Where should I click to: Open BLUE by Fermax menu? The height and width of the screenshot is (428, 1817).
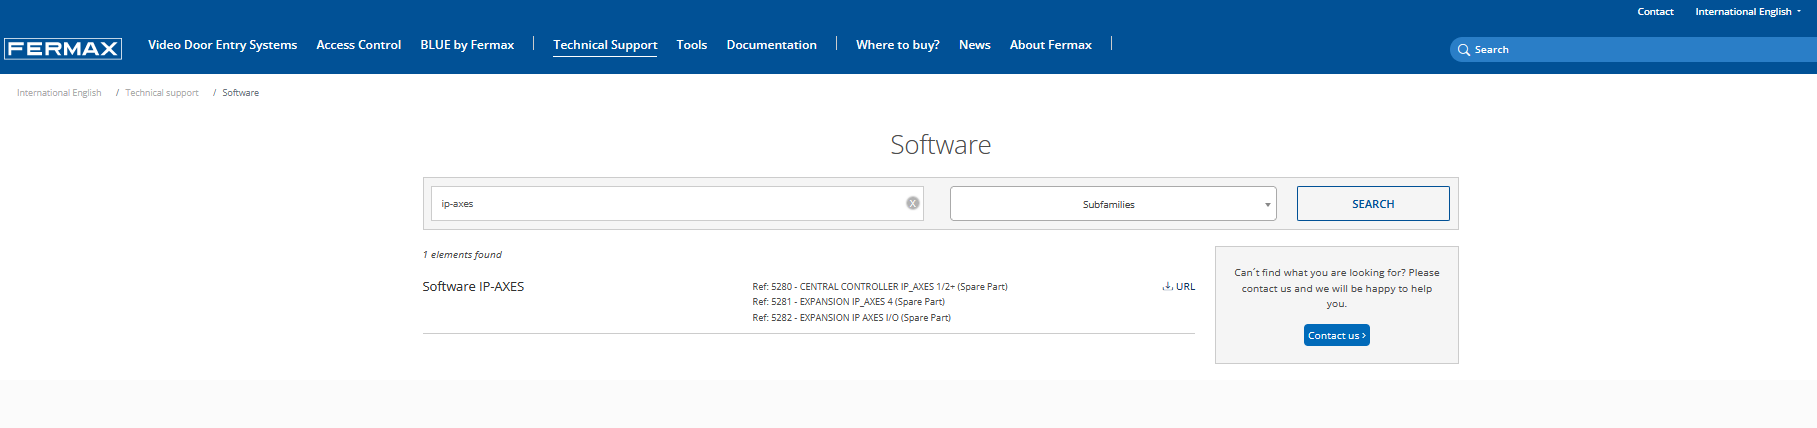(x=467, y=45)
